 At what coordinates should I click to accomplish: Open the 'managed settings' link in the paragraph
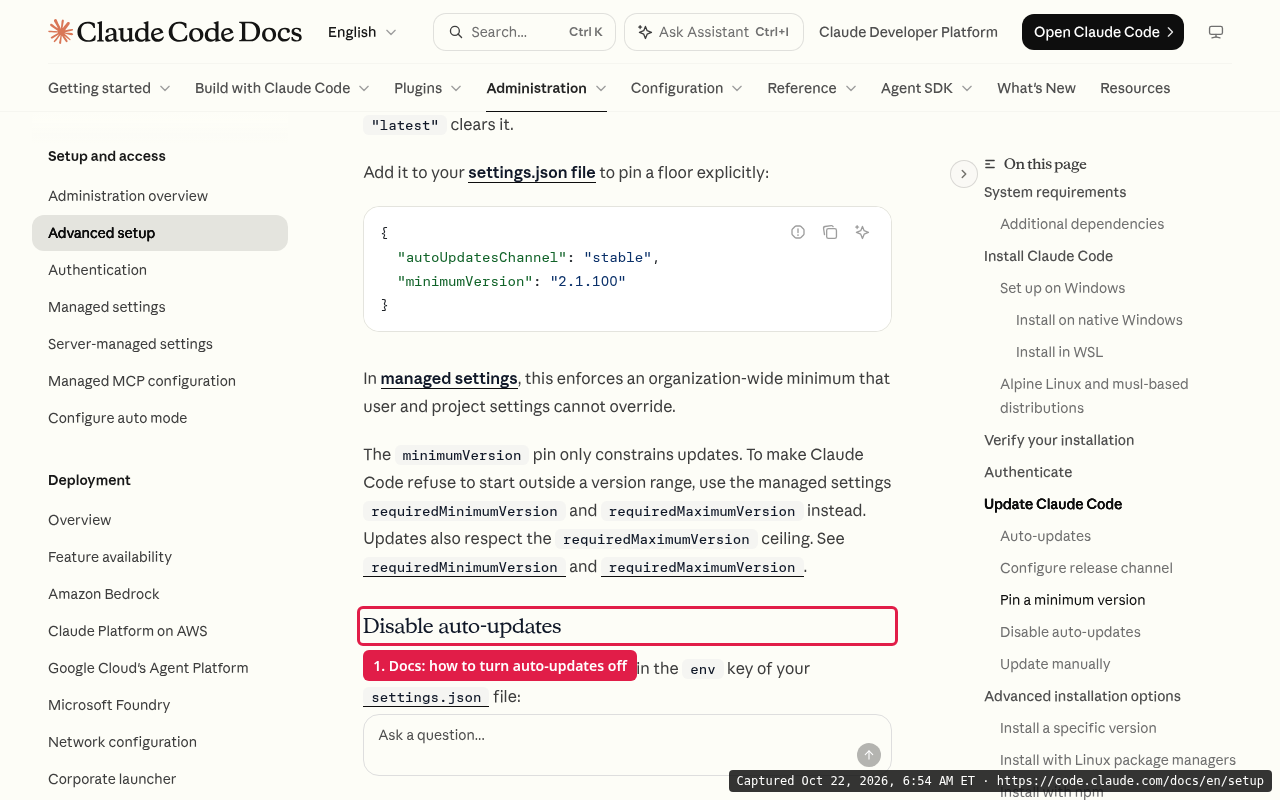coord(449,378)
